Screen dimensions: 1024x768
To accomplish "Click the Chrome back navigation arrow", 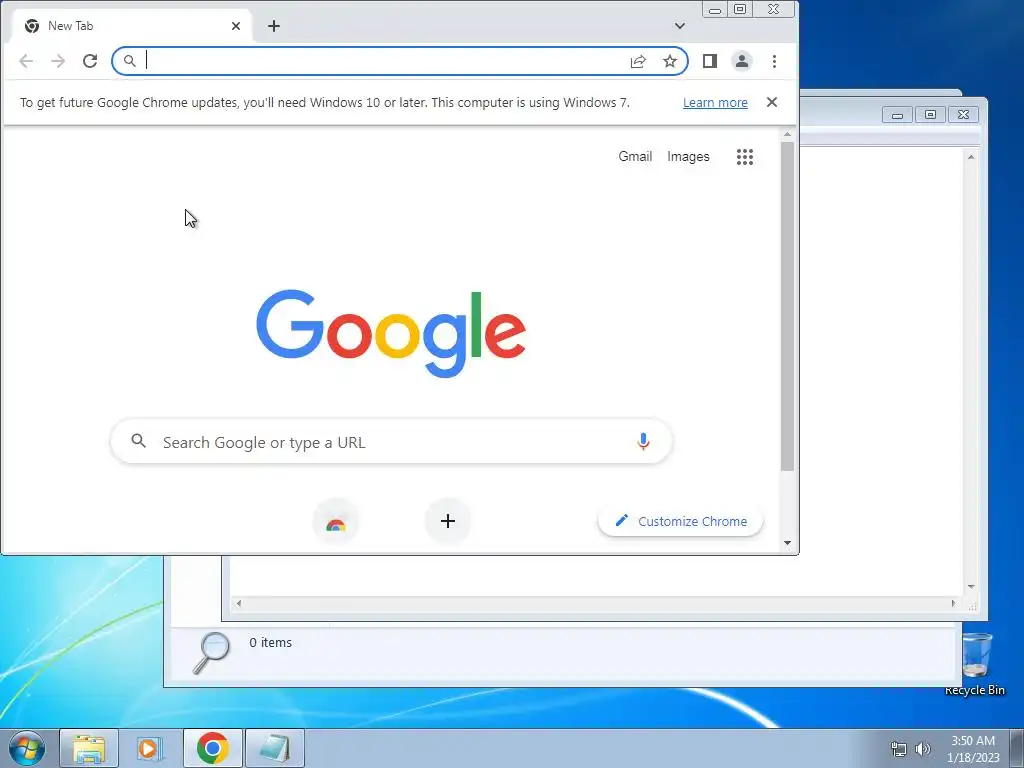I will (x=26, y=61).
